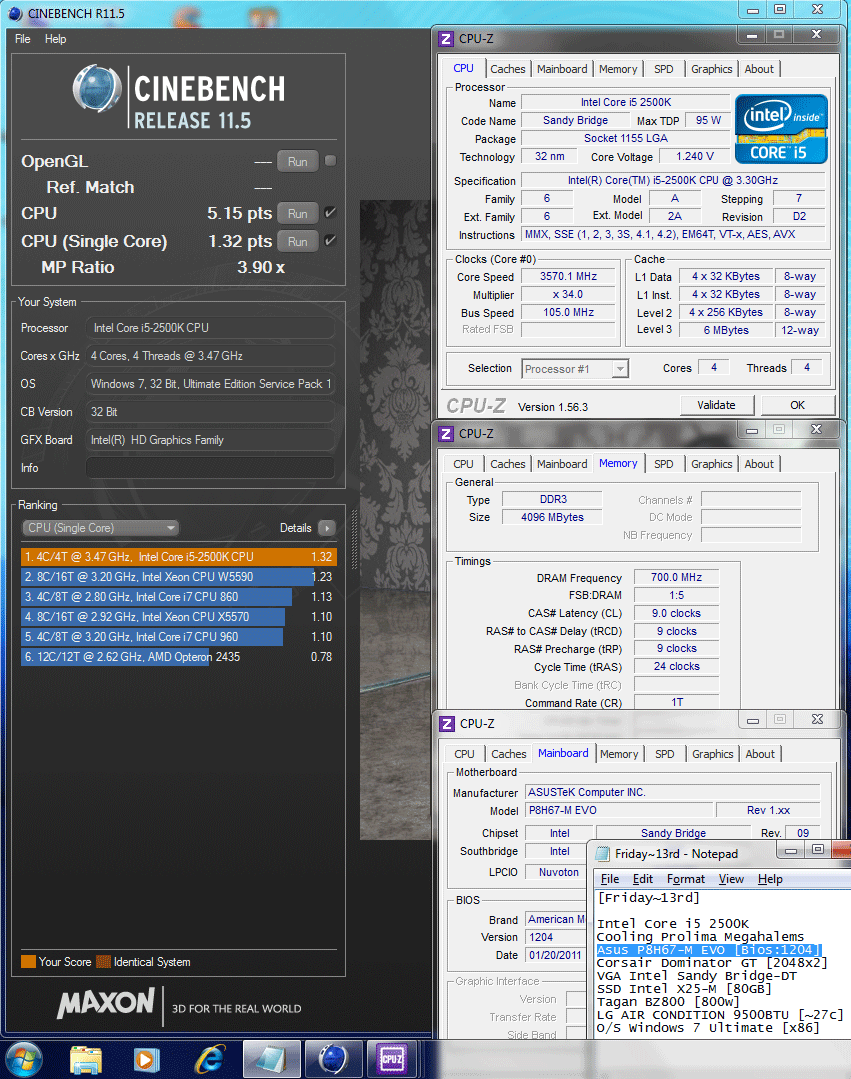
Task: Run the CPU benchmark
Action: point(297,213)
